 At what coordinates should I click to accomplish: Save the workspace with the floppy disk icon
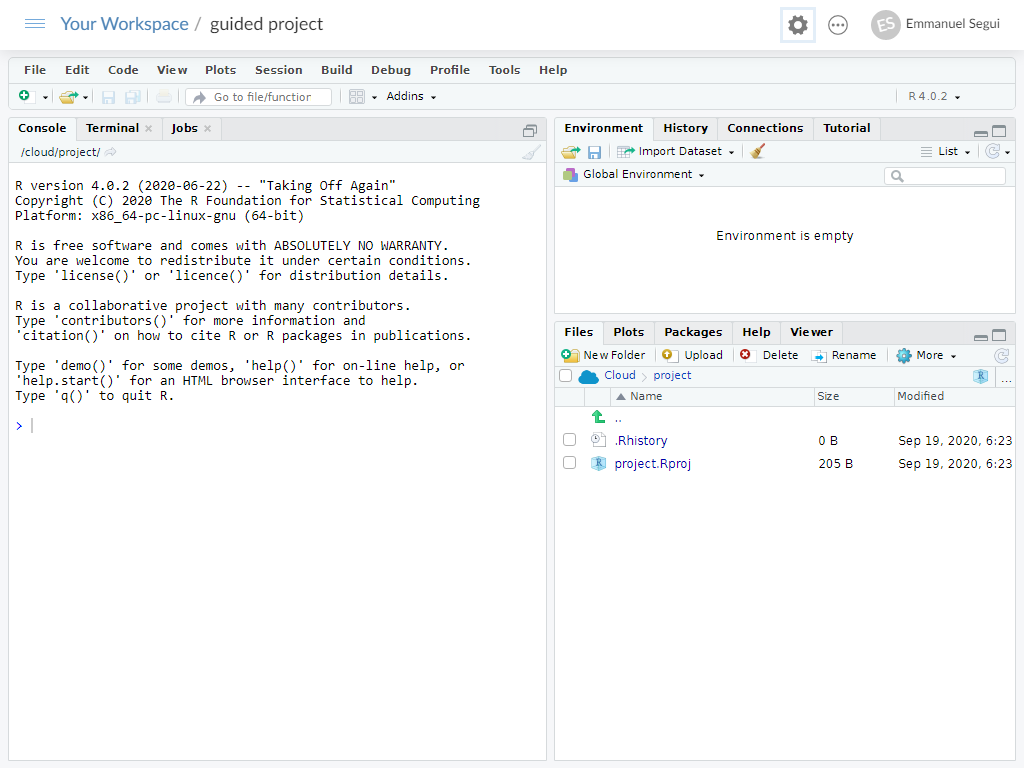(x=595, y=151)
